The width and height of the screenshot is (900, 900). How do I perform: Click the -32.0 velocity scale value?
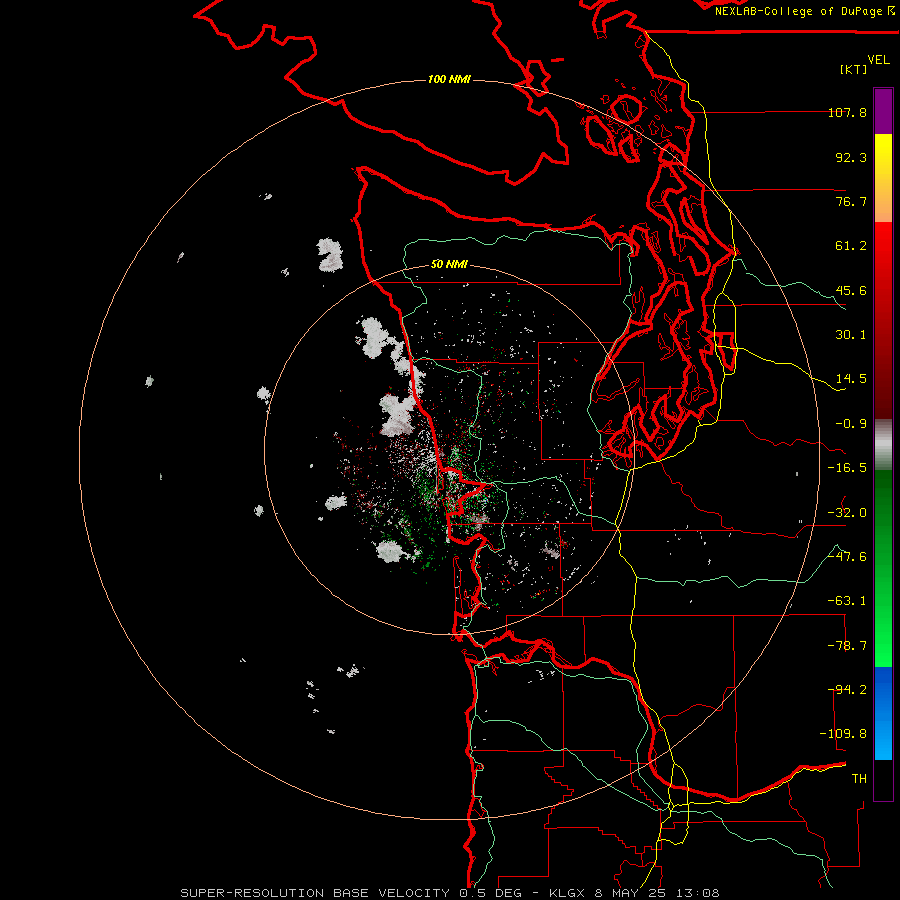click(847, 513)
